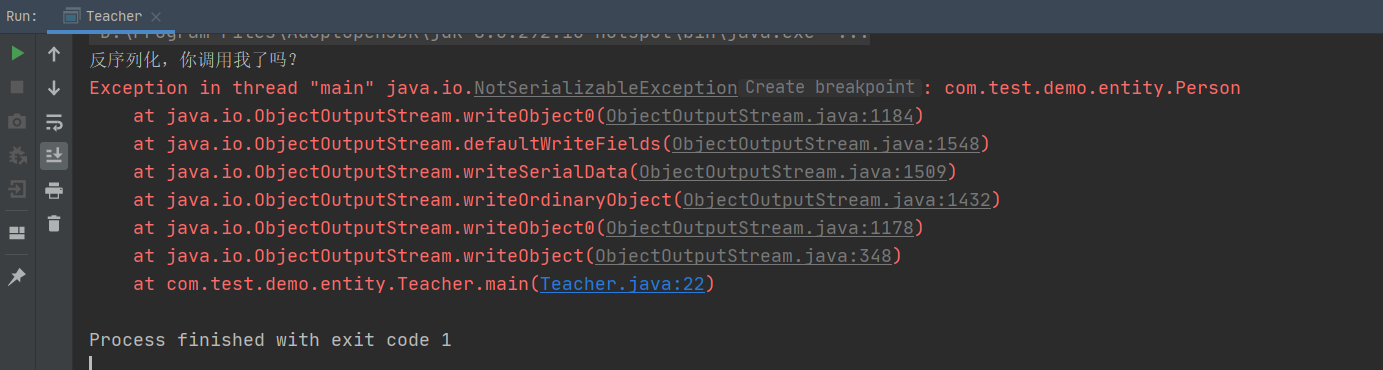Click 'Process finished with exit code 1' text
This screenshot has width=1383, height=370.
point(270,340)
